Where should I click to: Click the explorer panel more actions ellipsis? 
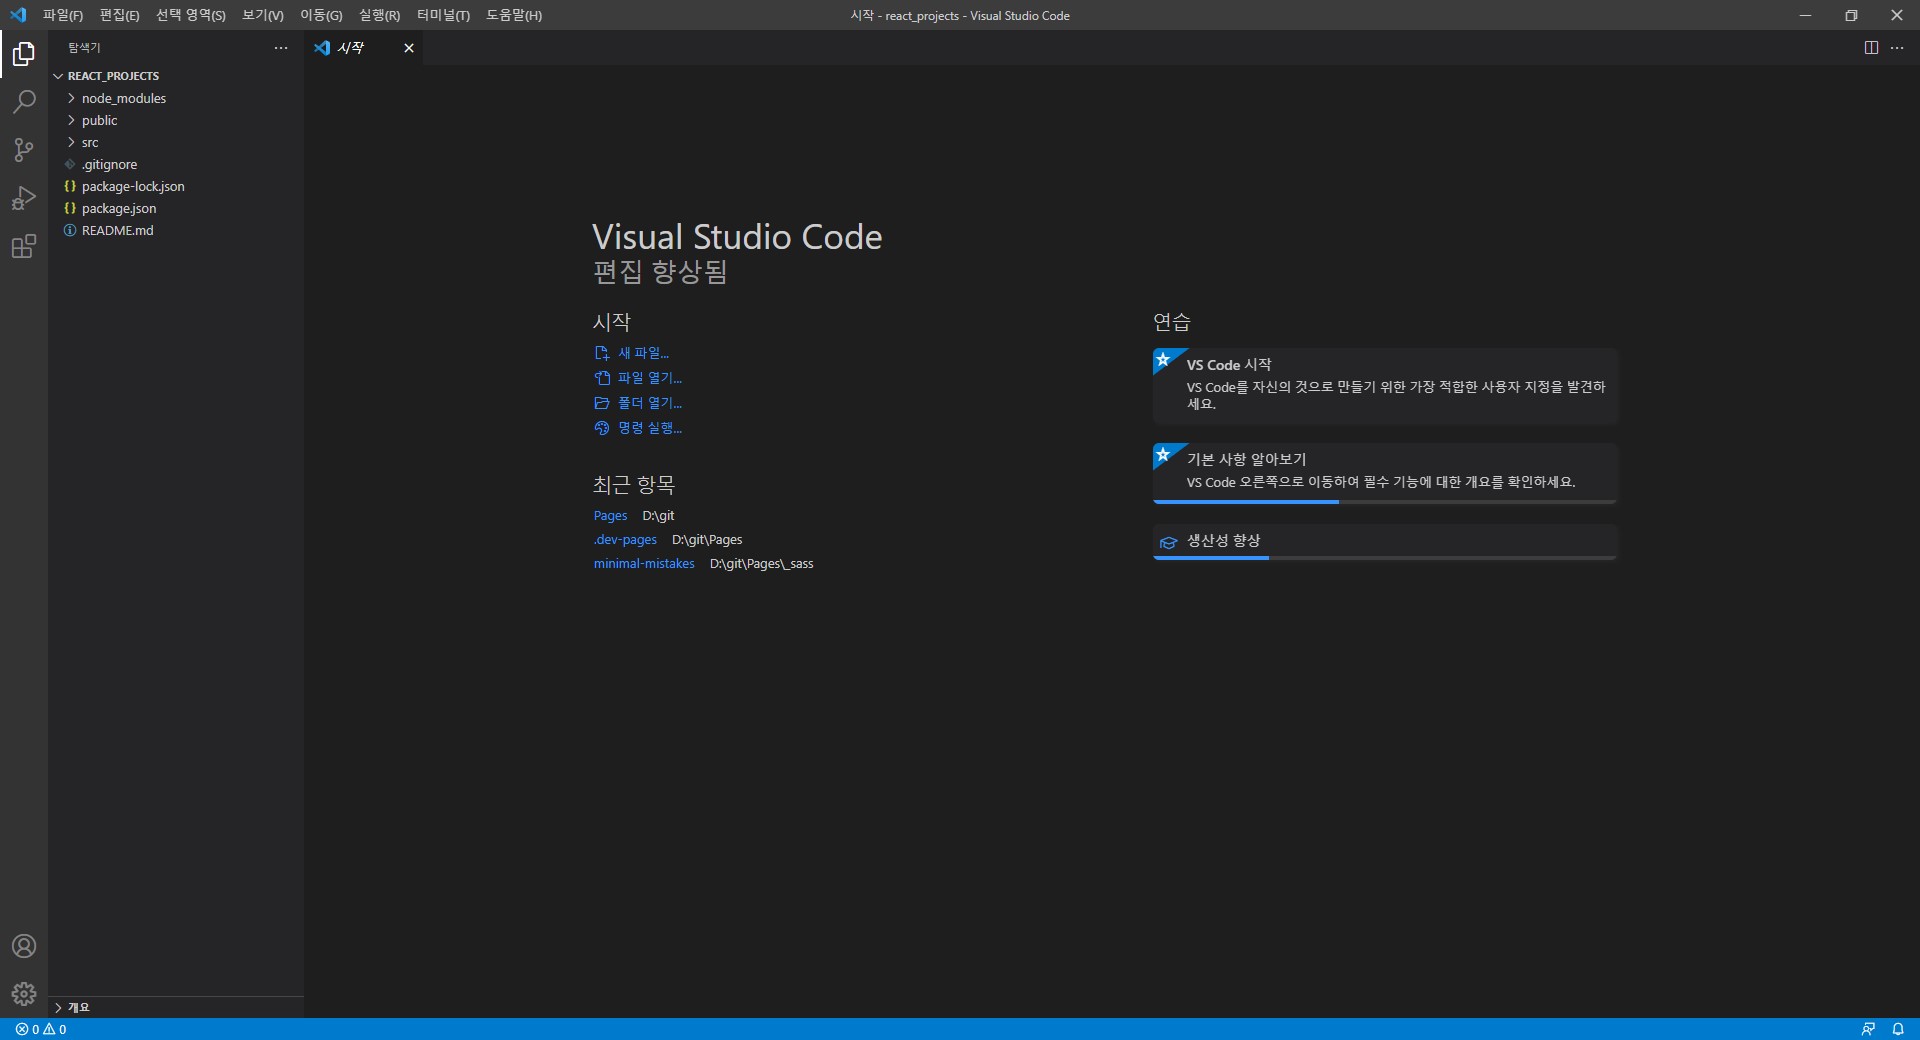point(281,48)
